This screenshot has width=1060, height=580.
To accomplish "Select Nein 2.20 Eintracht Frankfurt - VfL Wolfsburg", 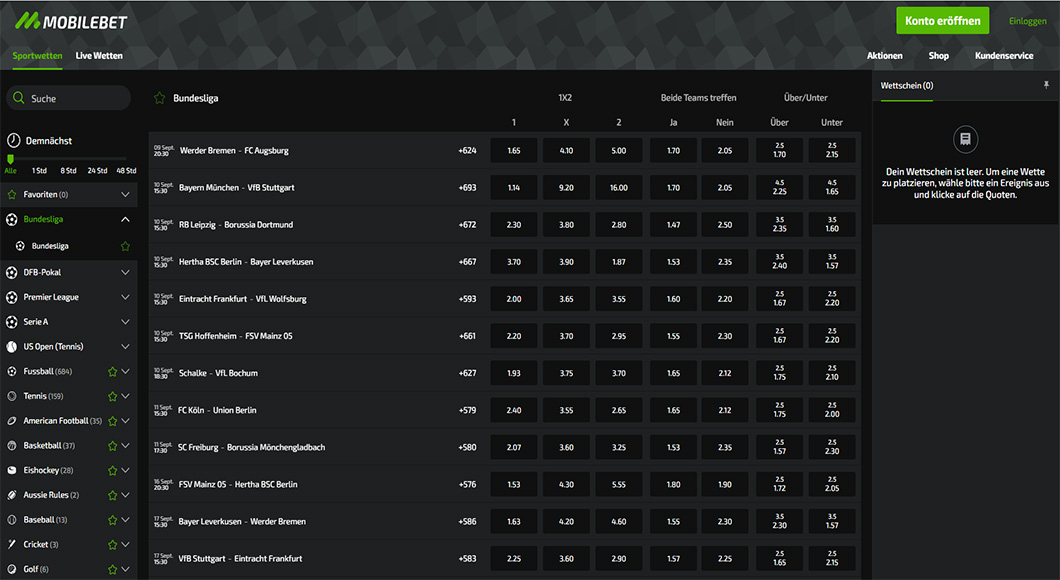I will coord(725,299).
